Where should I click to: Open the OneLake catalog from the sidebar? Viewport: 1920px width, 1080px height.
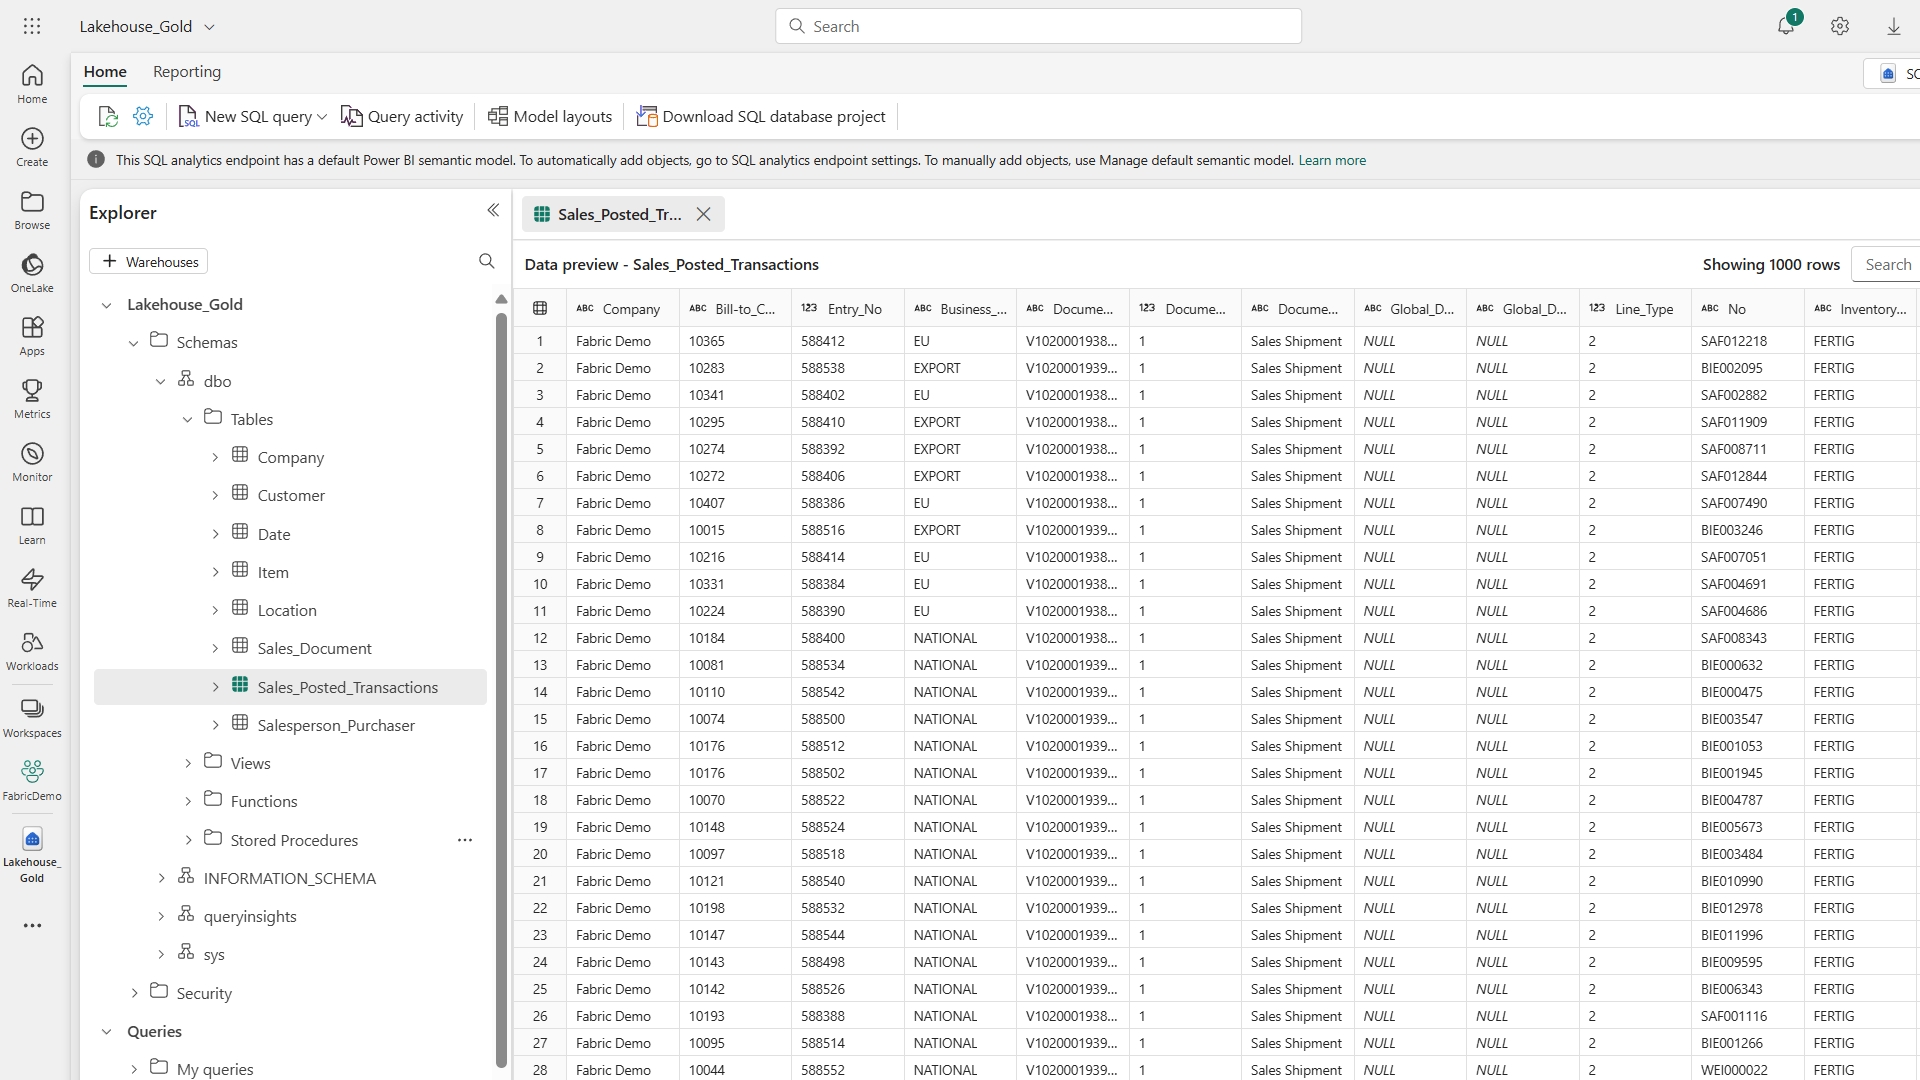pos(32,270)
